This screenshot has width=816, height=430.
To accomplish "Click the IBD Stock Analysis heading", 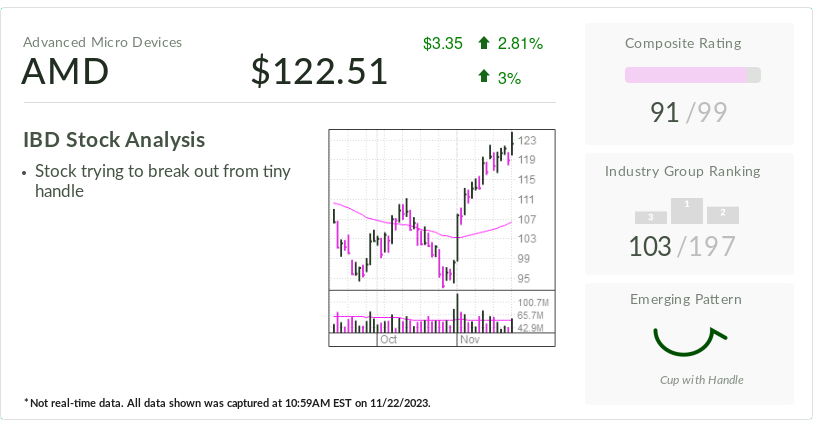I will click(114, 140).
